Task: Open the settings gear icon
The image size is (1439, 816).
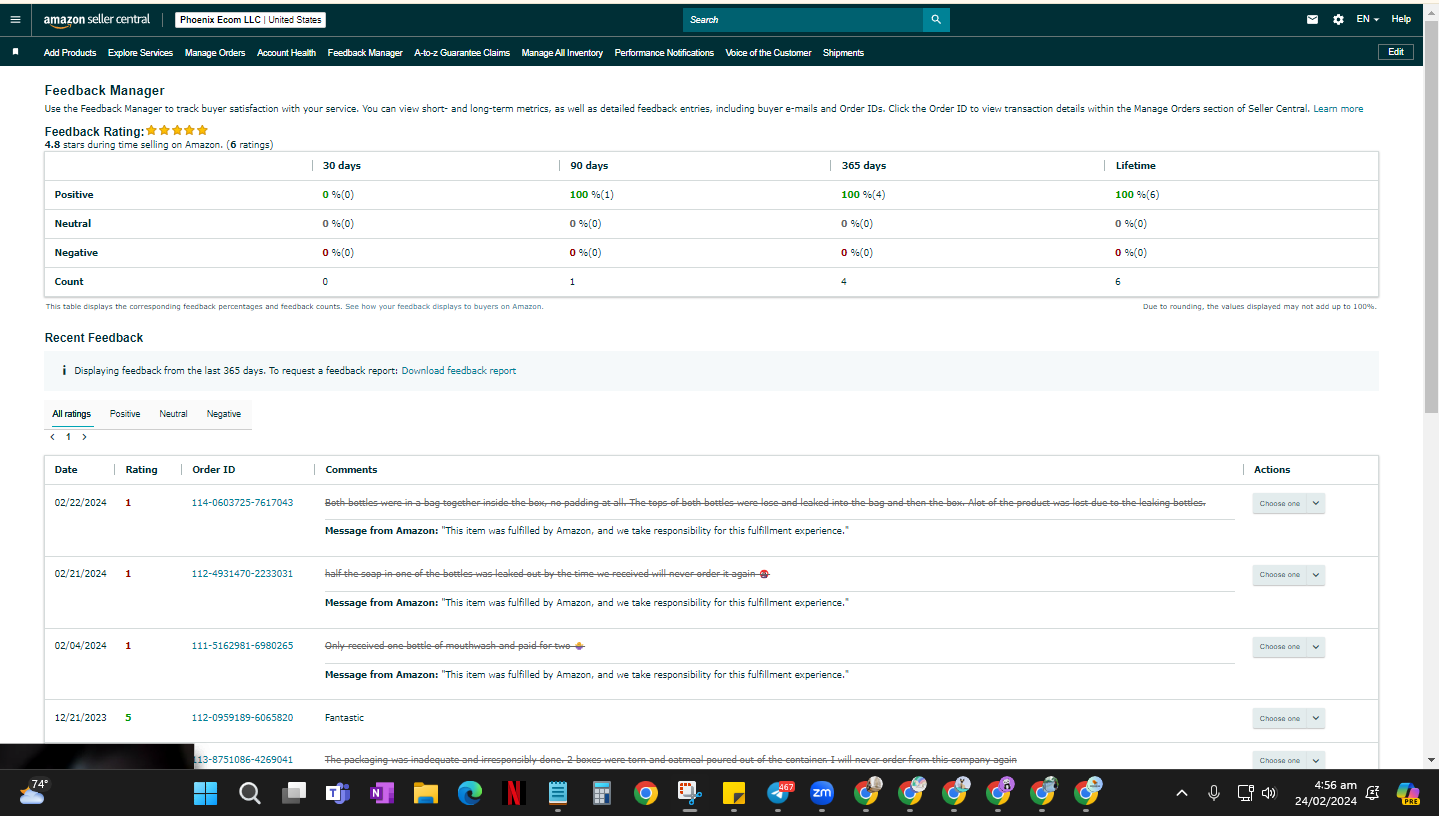Action: tap(1338, 19)
